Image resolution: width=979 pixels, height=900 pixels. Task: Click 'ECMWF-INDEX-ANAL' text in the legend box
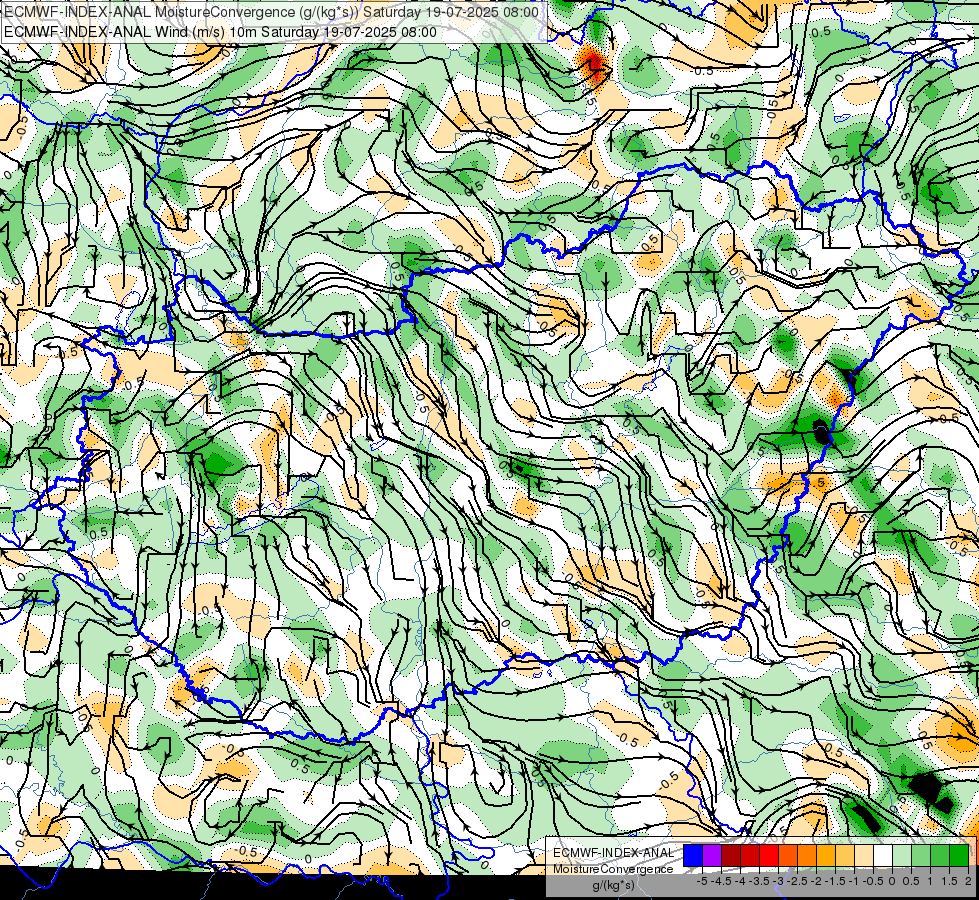pos(613,853)
